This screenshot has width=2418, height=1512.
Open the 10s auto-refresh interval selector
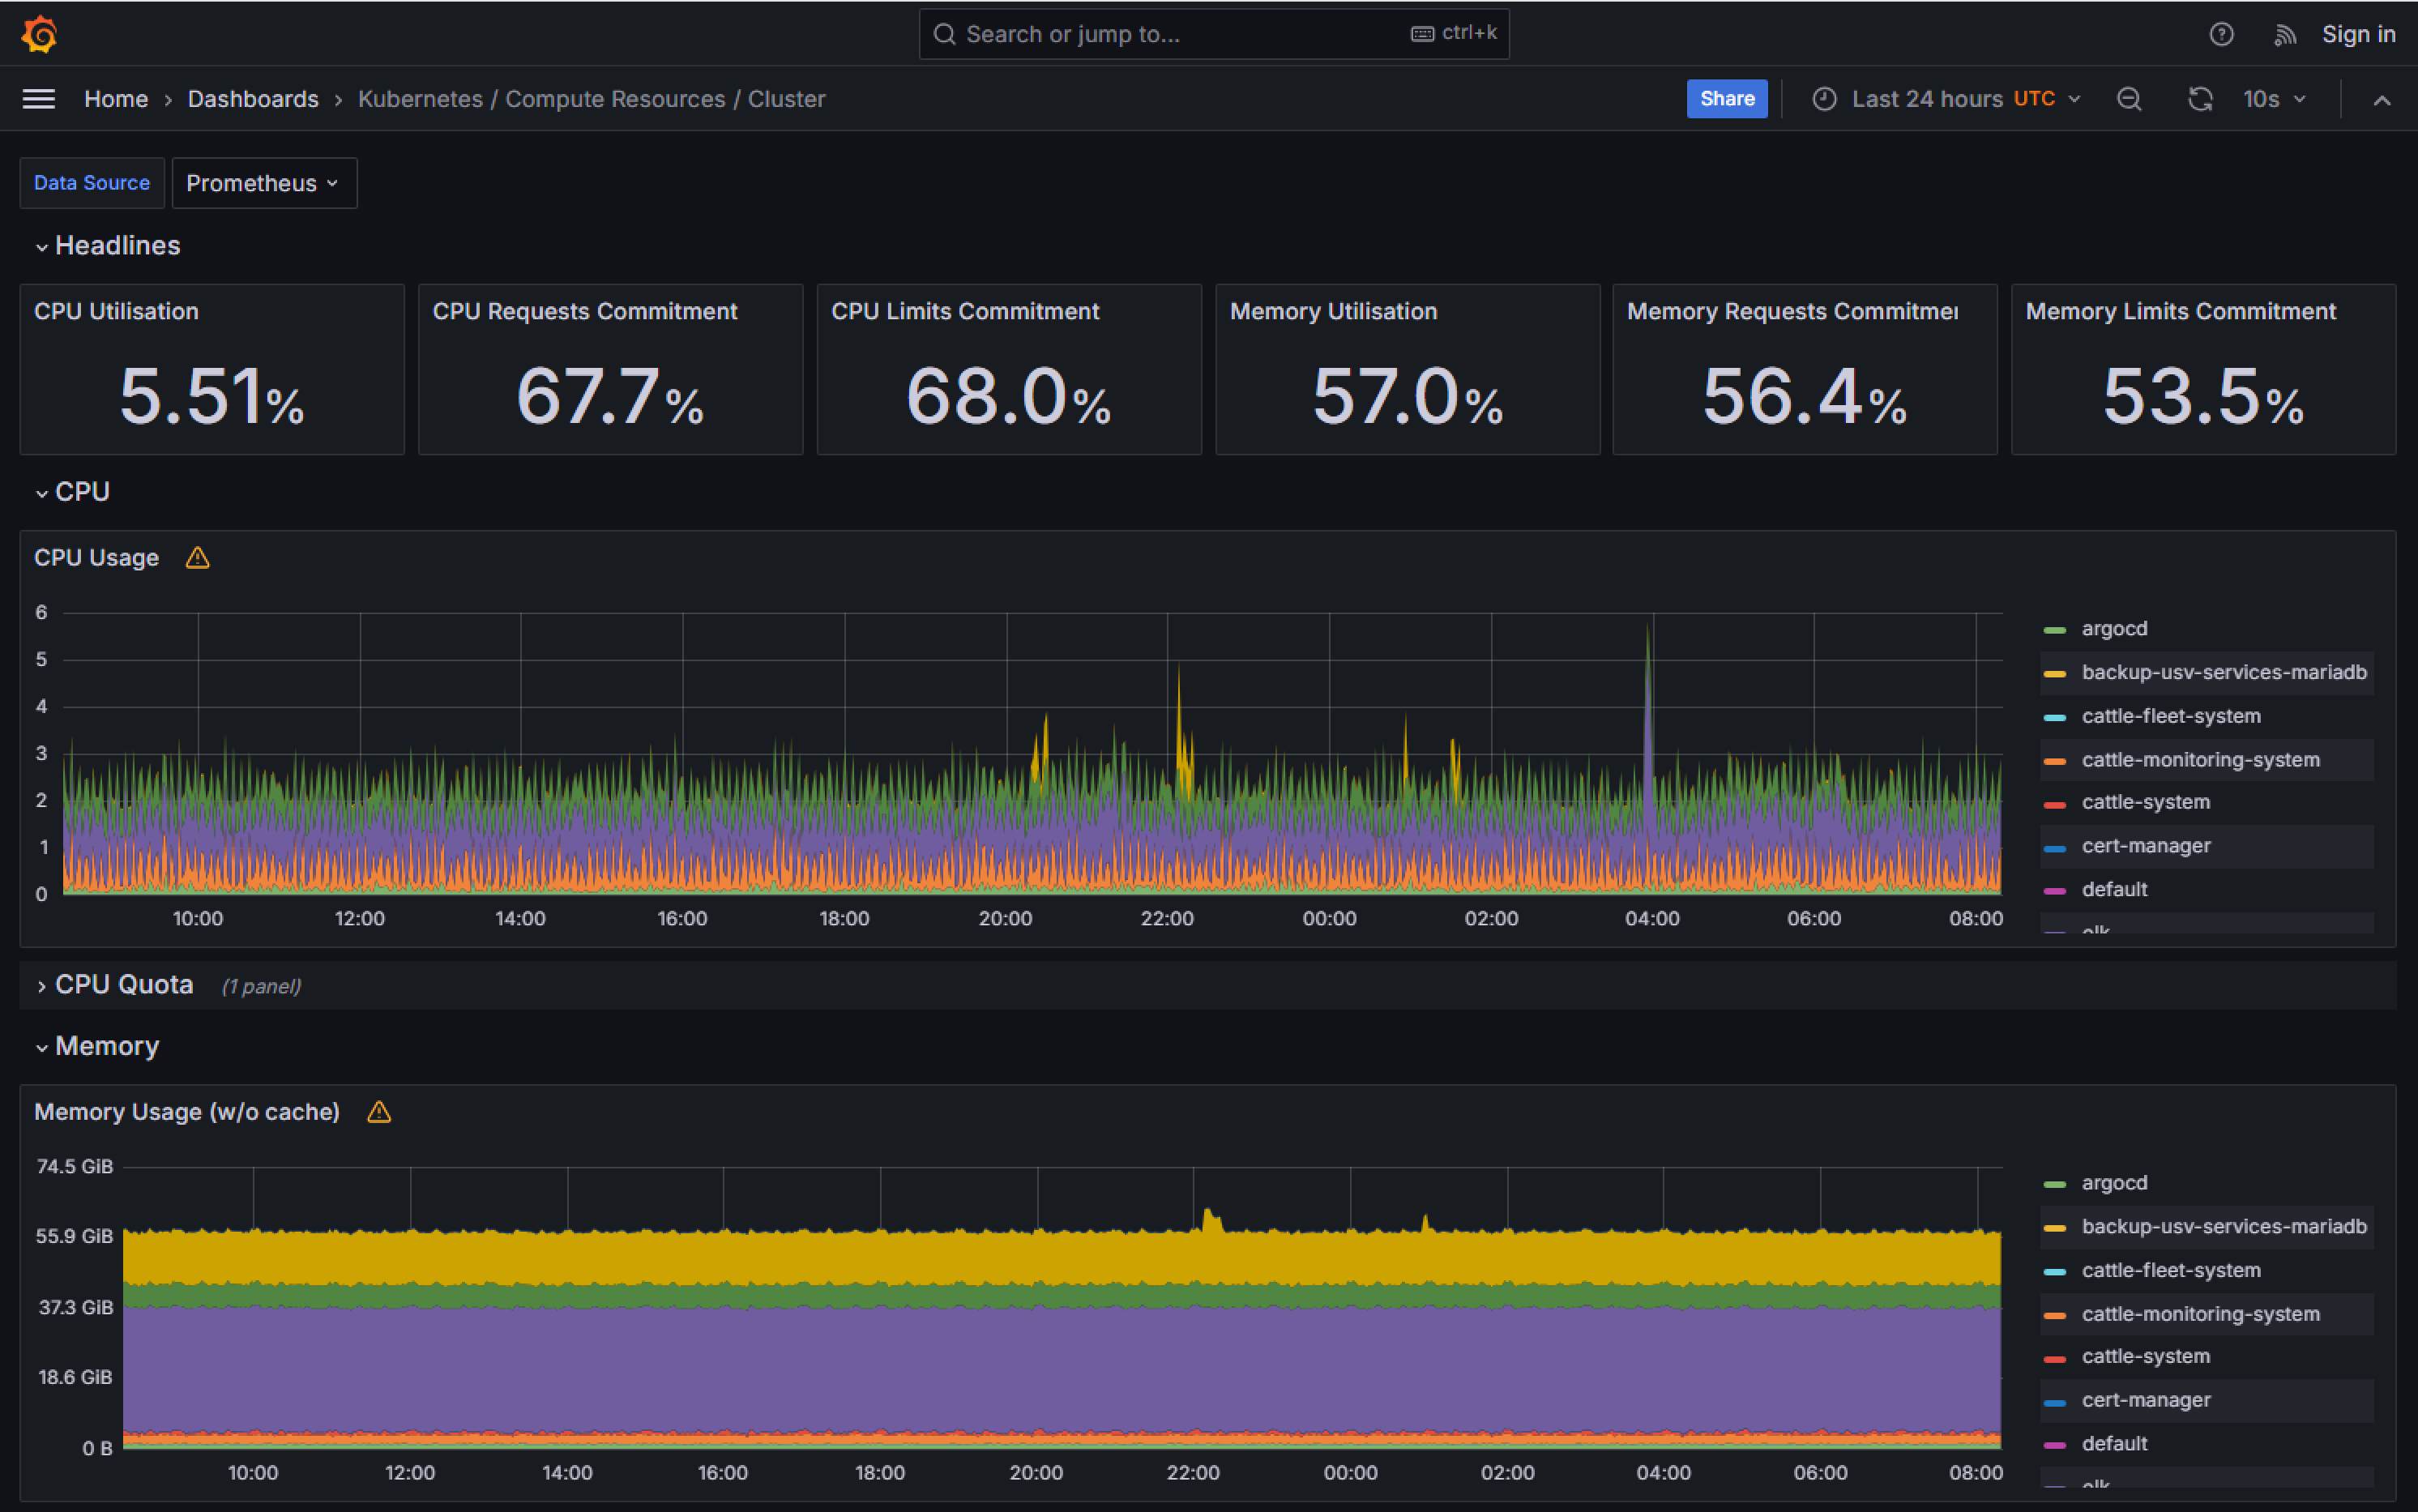[x=2271, y=99]
